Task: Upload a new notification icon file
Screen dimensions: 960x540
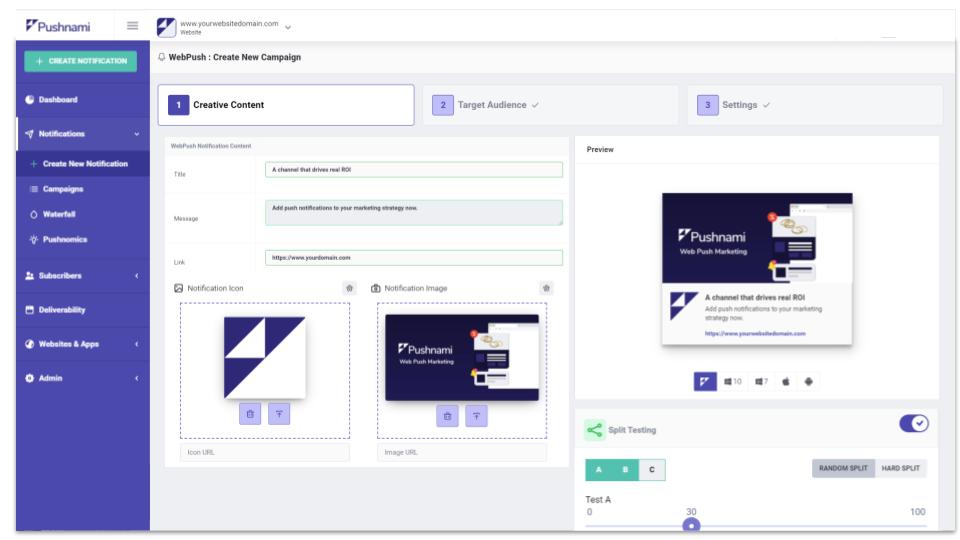Action: (x=279, y=415)
